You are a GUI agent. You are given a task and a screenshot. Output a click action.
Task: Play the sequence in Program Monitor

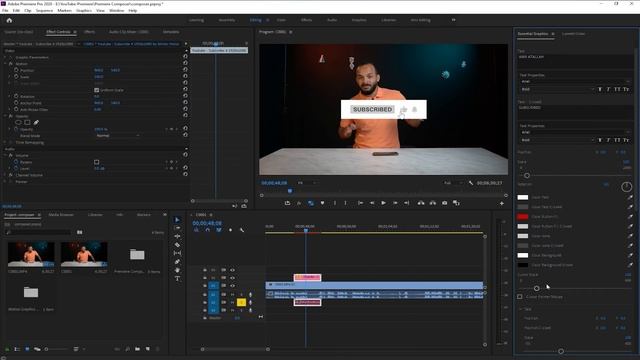click(383, 203)
